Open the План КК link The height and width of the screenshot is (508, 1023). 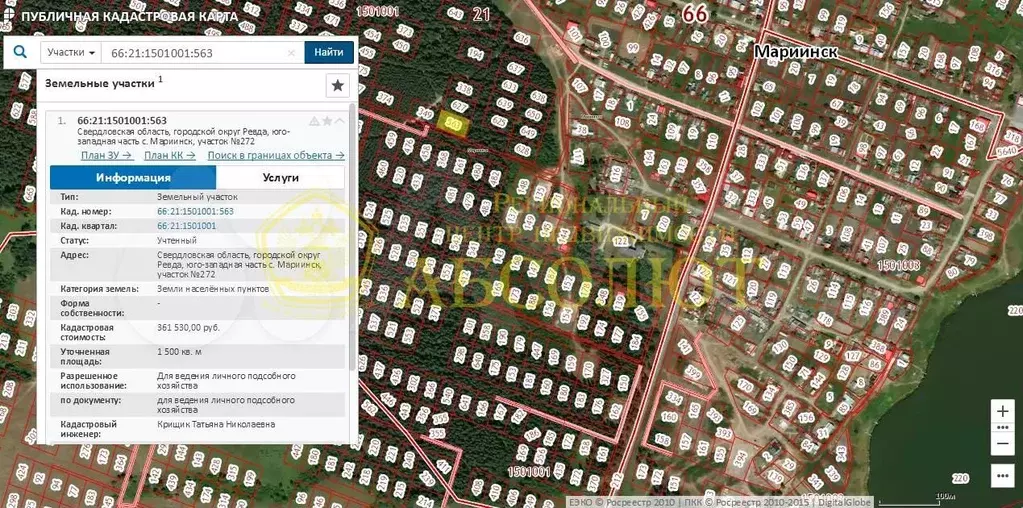[x=170, y=155]
